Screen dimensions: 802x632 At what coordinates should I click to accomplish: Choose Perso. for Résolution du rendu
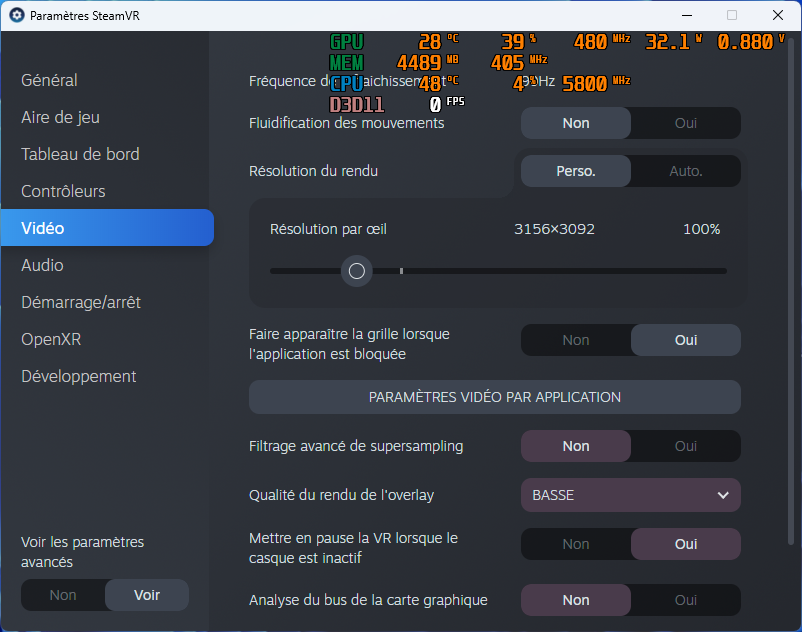tap(576, 171)
